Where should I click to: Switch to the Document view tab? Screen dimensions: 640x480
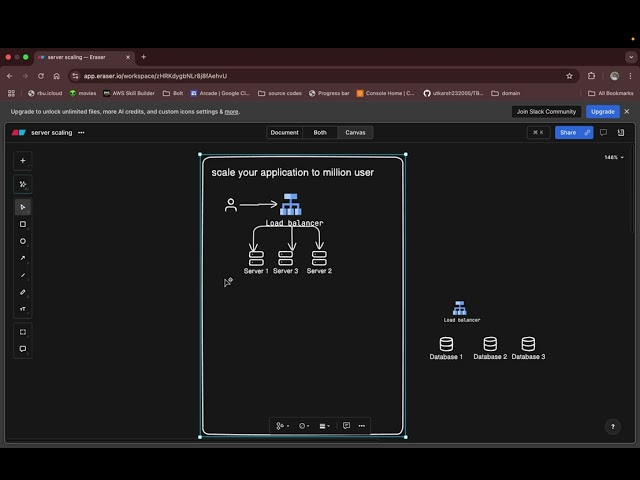(x=284, y=133)
